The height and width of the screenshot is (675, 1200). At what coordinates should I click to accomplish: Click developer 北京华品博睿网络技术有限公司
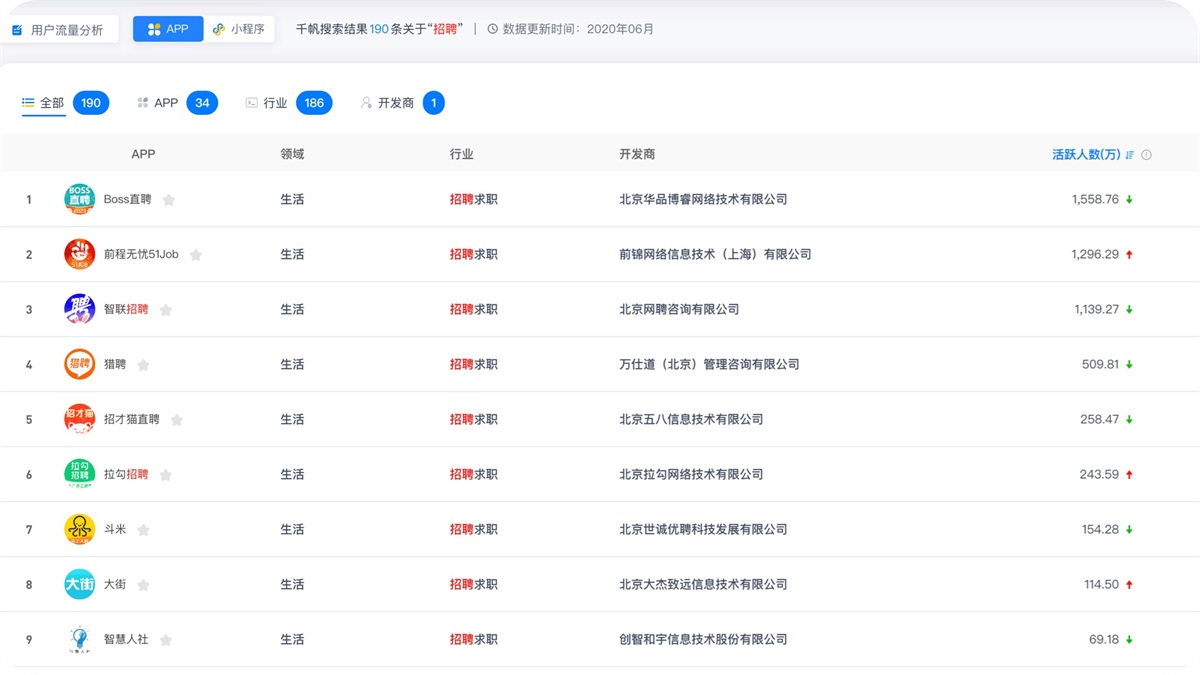703,199
